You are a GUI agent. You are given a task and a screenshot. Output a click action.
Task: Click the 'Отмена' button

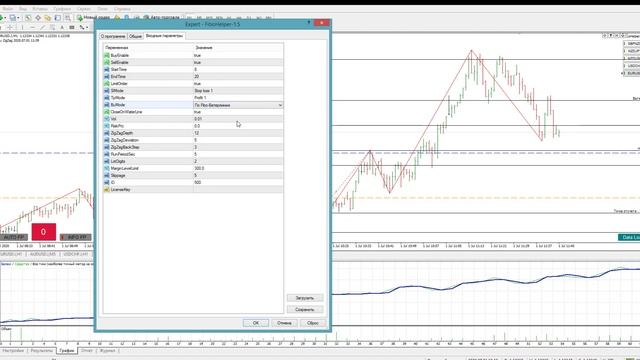tap(284, 323)
